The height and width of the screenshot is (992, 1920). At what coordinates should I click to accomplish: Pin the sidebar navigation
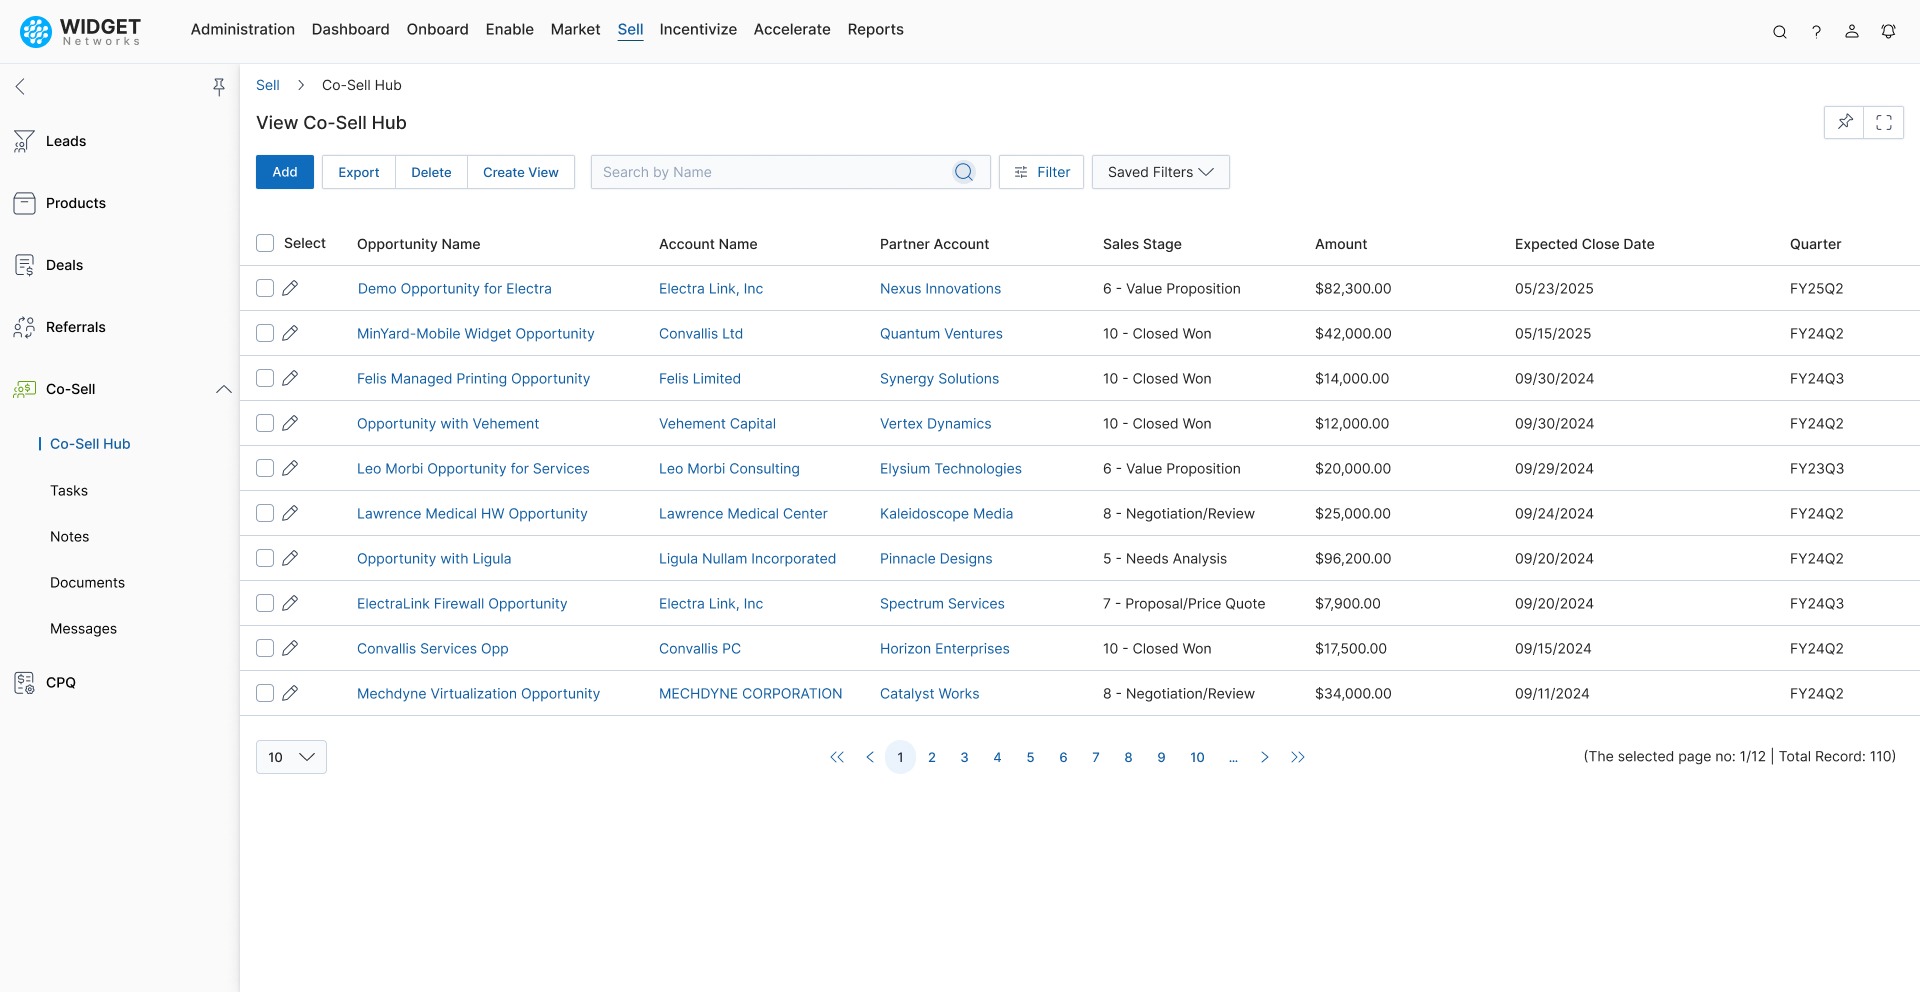click(219, 87)
